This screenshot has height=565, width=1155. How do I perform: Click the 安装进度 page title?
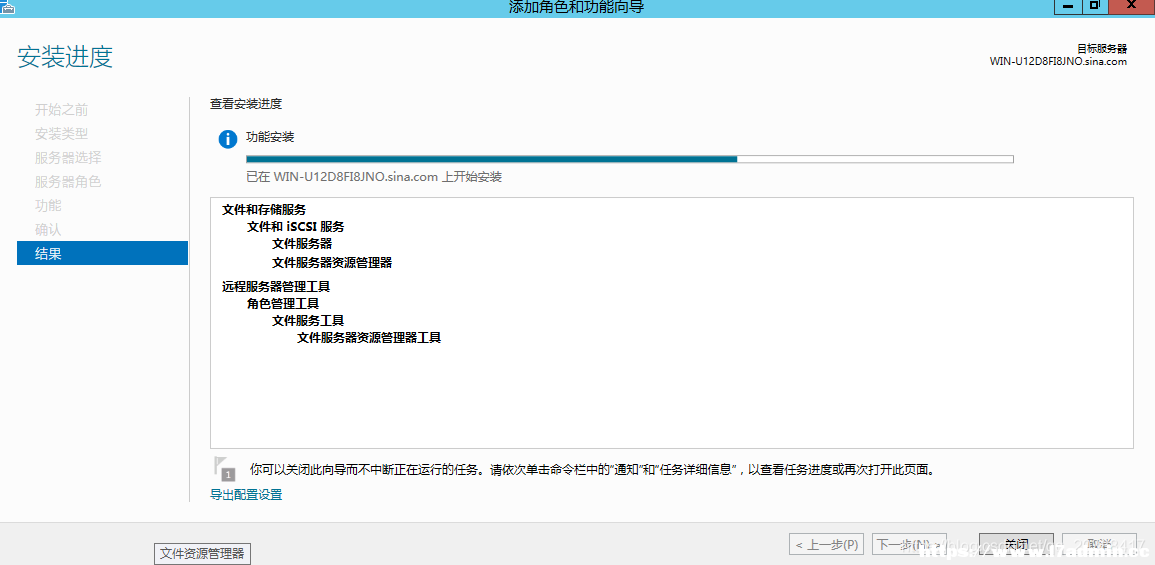click(x=65, y=57)
